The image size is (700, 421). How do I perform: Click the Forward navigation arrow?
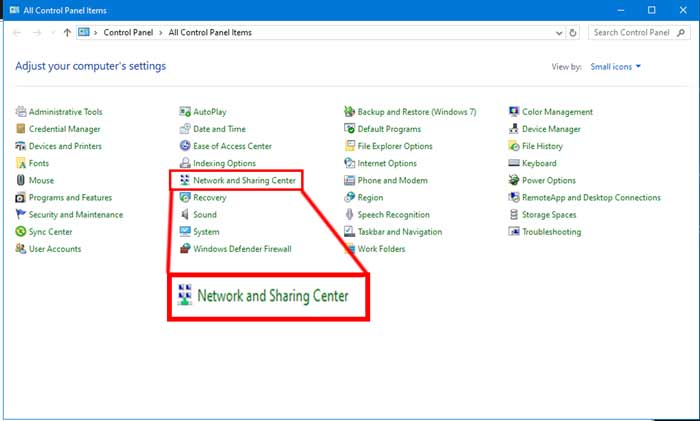(37, 33)
